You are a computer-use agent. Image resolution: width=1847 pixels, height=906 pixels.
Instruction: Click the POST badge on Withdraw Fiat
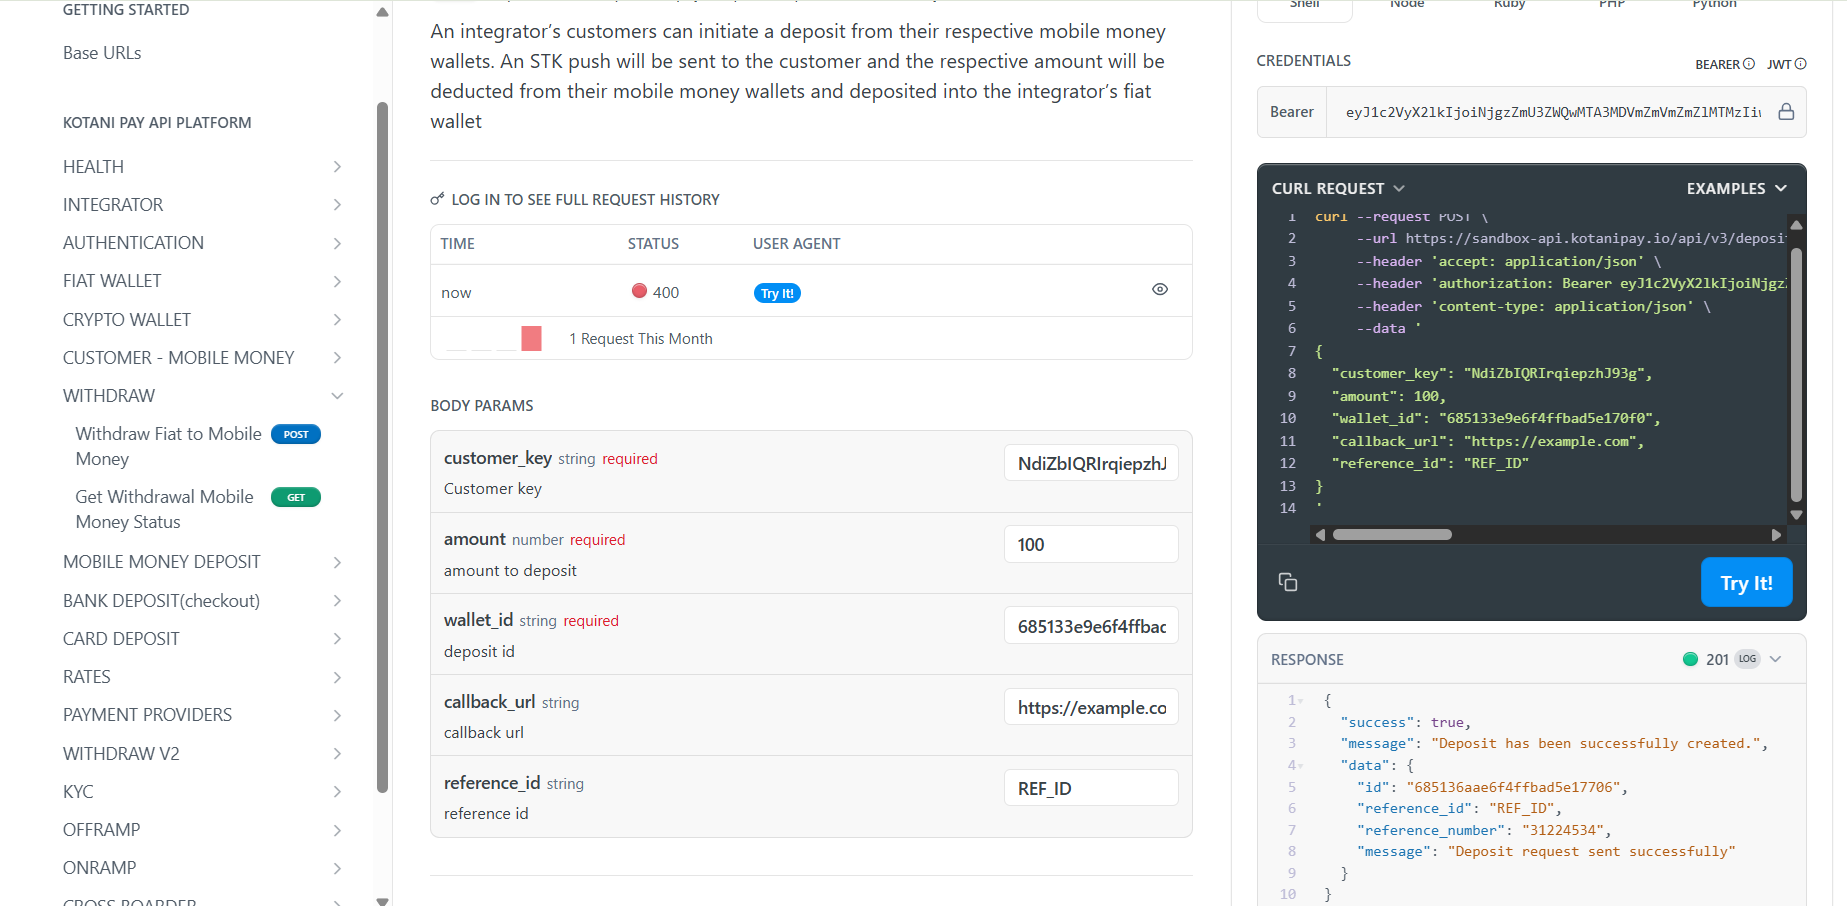296,434
